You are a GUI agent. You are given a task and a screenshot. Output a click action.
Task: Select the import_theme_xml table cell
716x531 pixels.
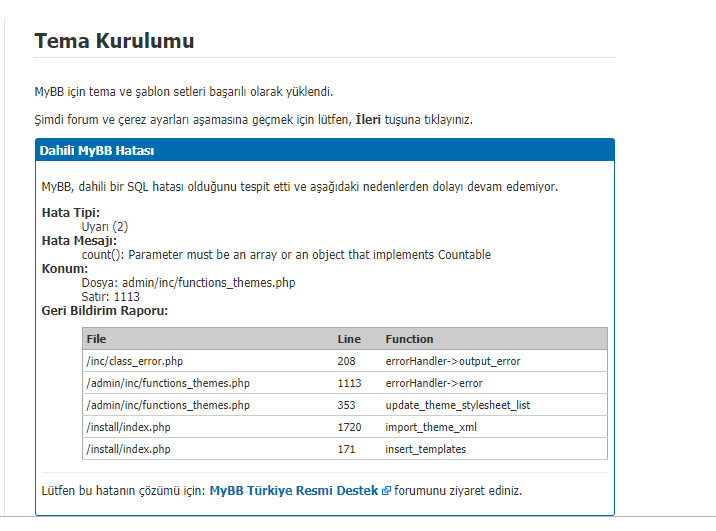pyautogui.click(x=431, y=427)
